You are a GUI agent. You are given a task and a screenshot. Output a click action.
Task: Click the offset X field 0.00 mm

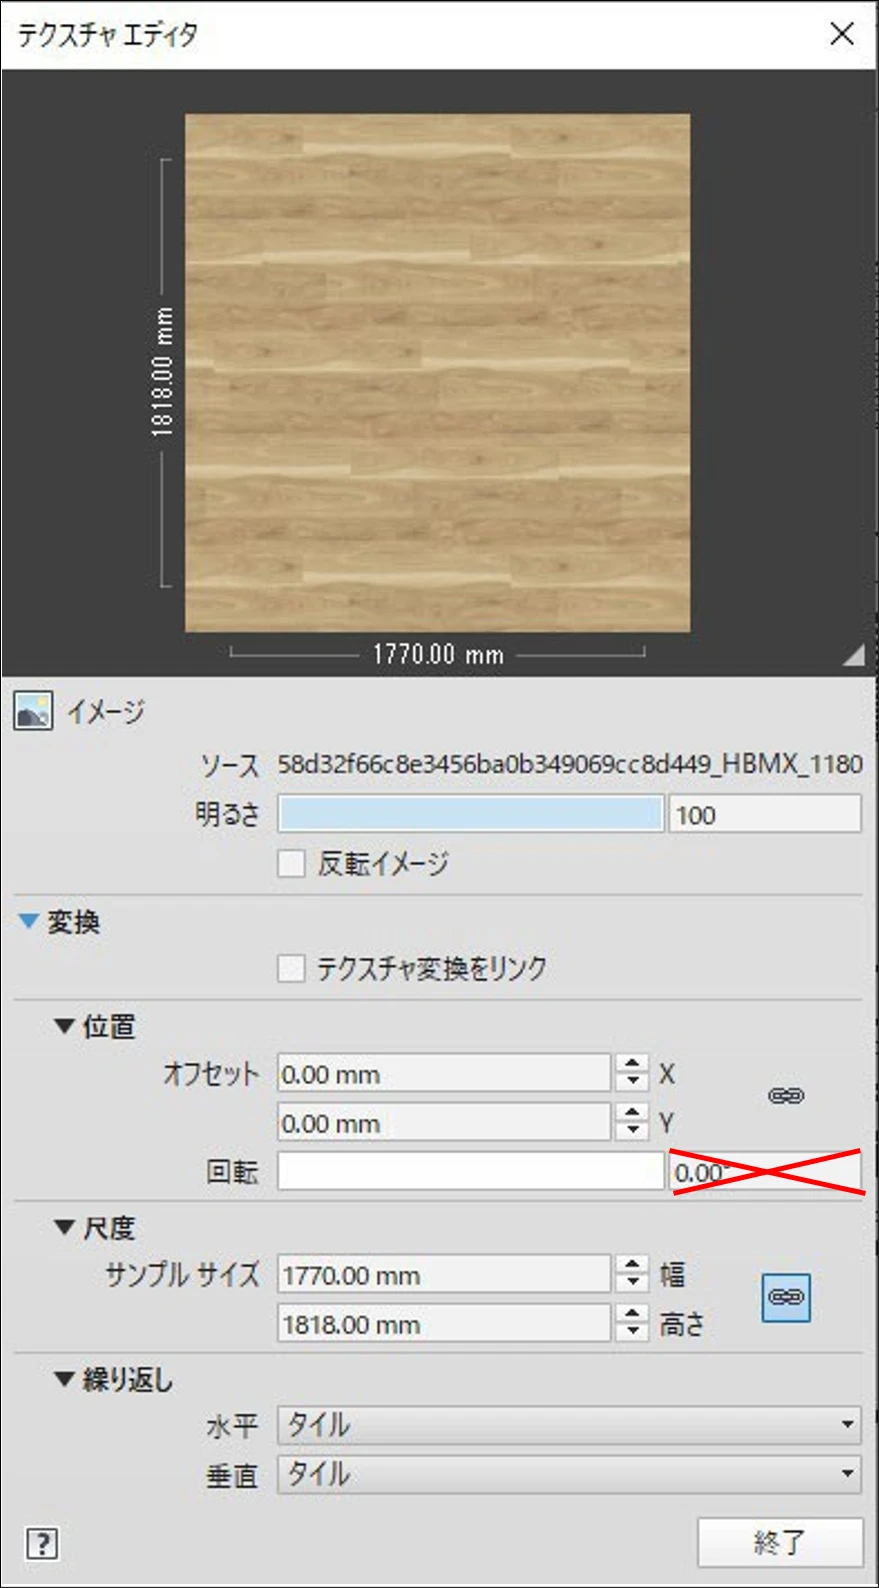click(444, 1073)
